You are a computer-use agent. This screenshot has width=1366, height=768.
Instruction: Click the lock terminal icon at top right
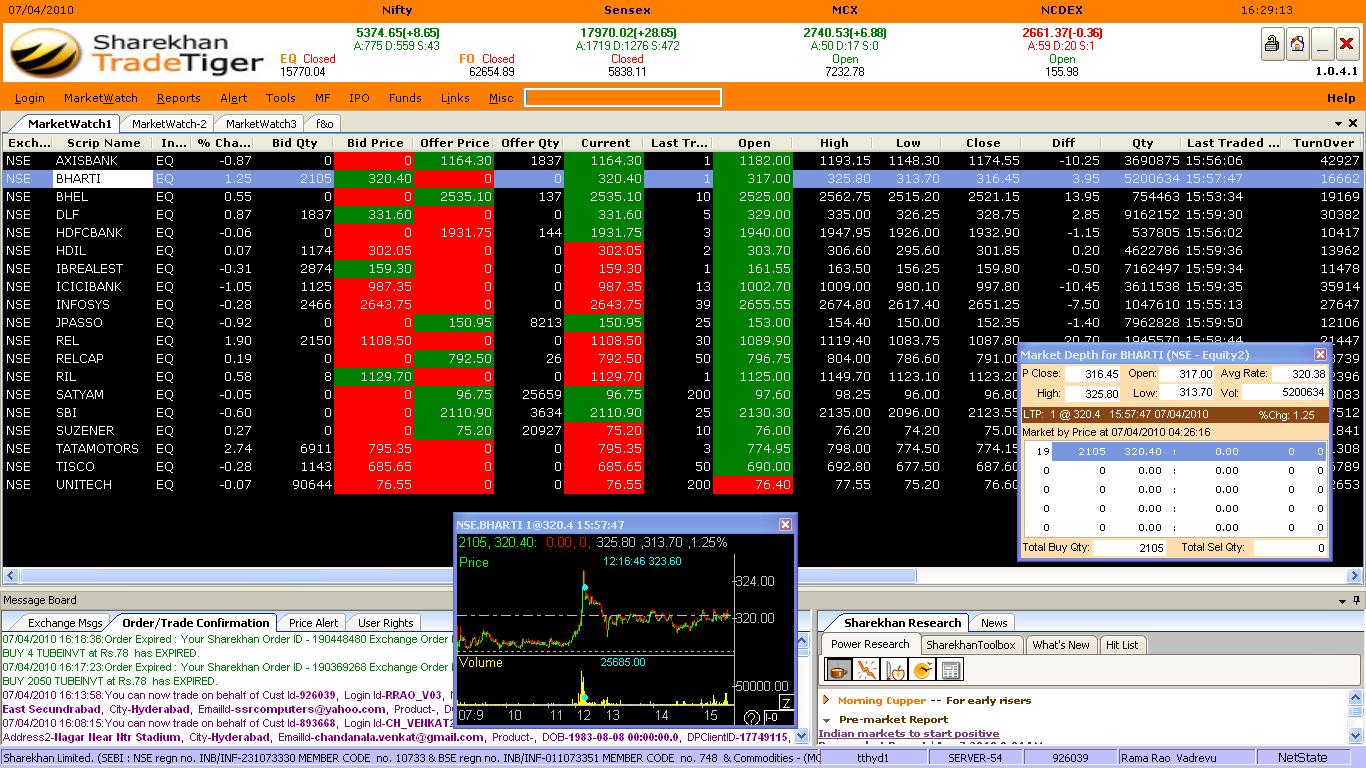(x=1270, y=45)
